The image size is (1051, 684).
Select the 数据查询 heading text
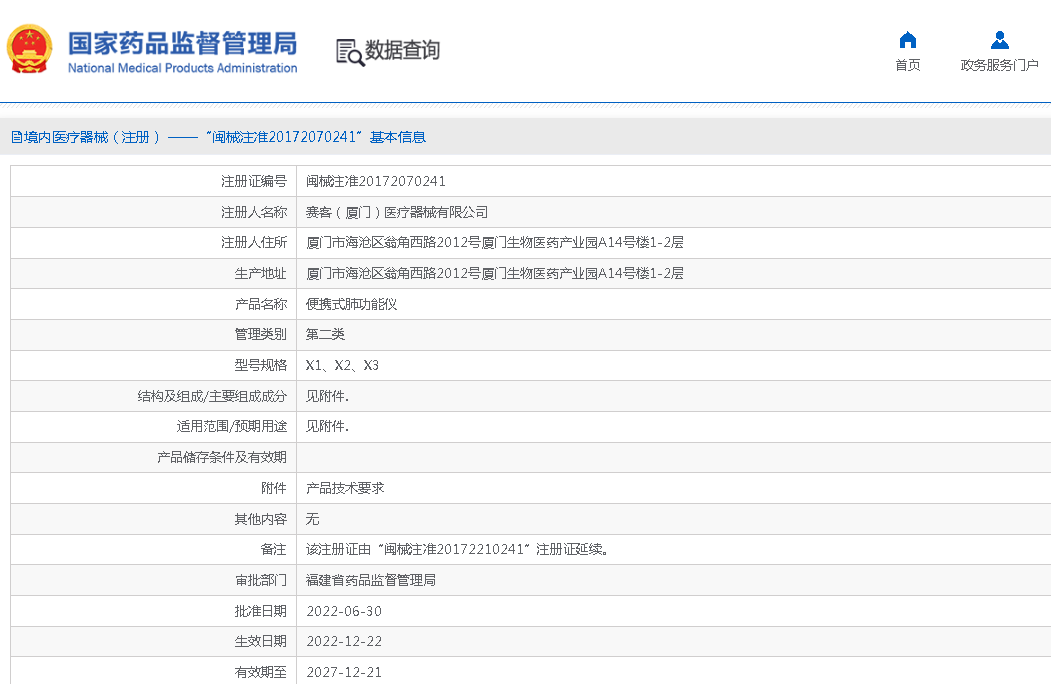(402, 50)
